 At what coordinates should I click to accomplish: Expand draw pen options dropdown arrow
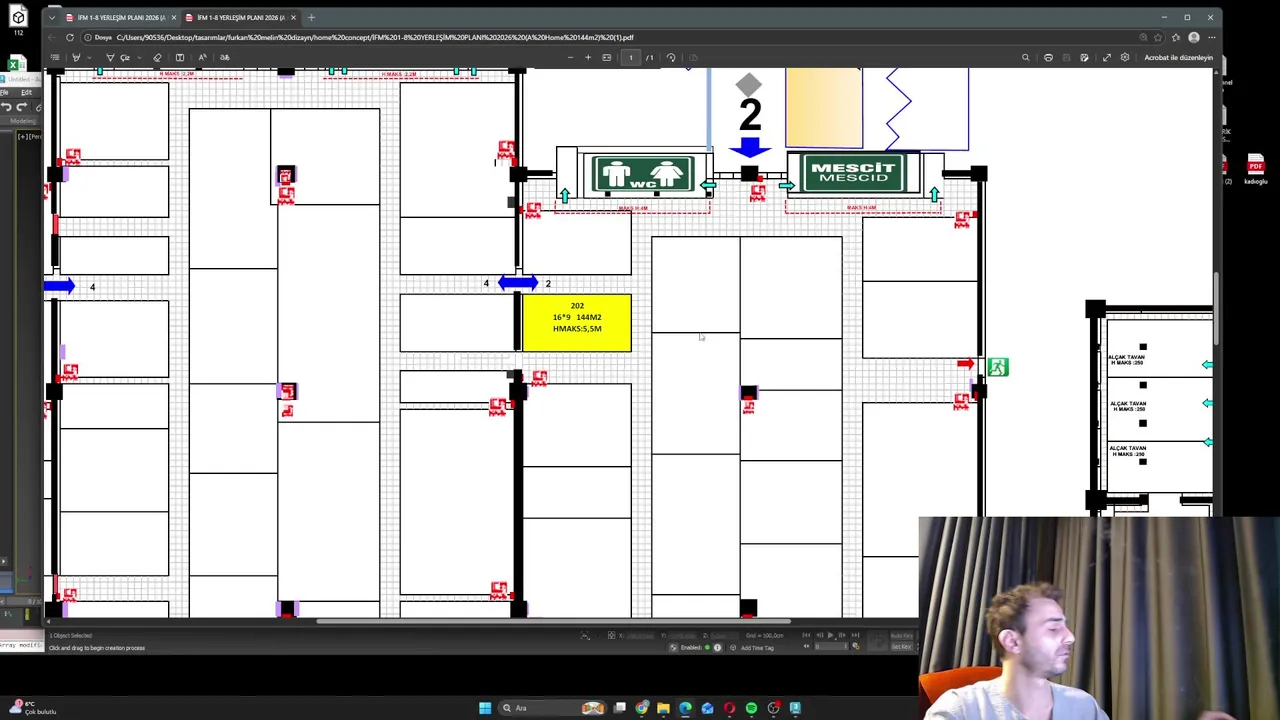pos(139,57)
